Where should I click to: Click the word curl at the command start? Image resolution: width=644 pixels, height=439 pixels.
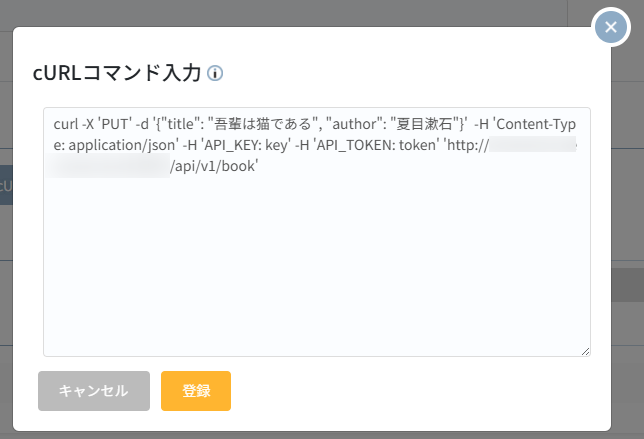(66, 124)
